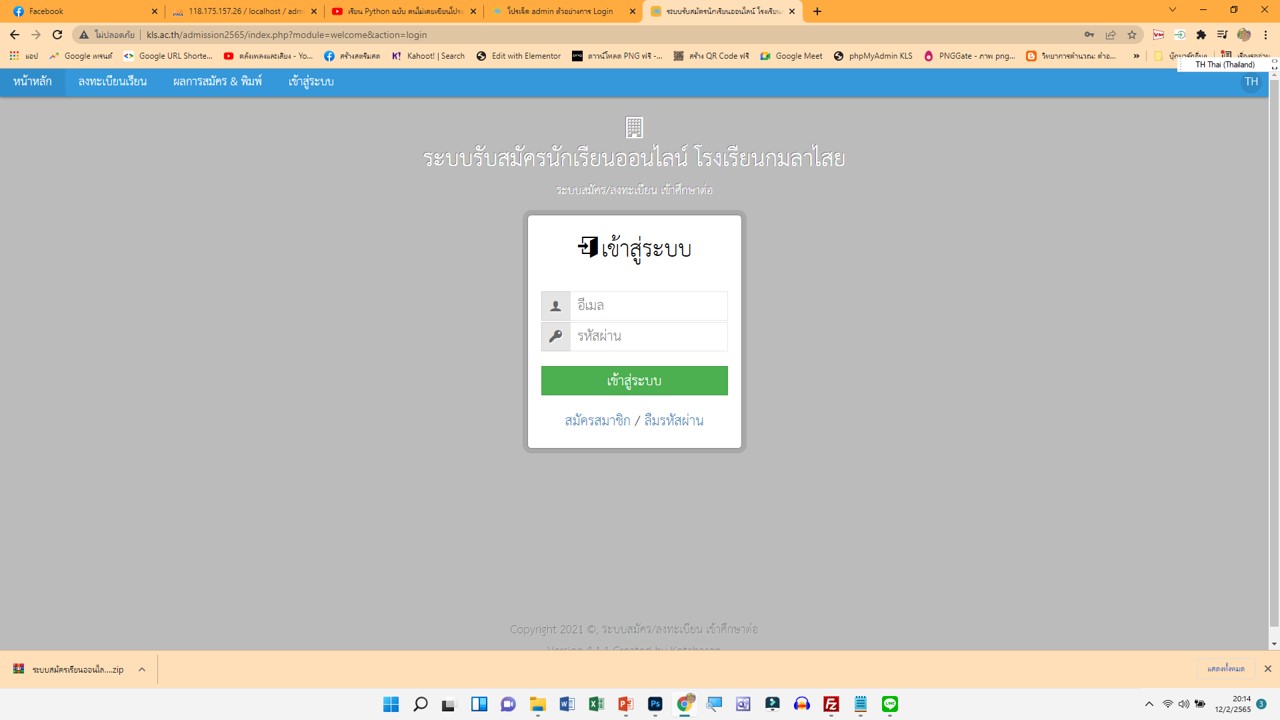Close the downloads bar

pyautogui.click(x=1267, y=669)
